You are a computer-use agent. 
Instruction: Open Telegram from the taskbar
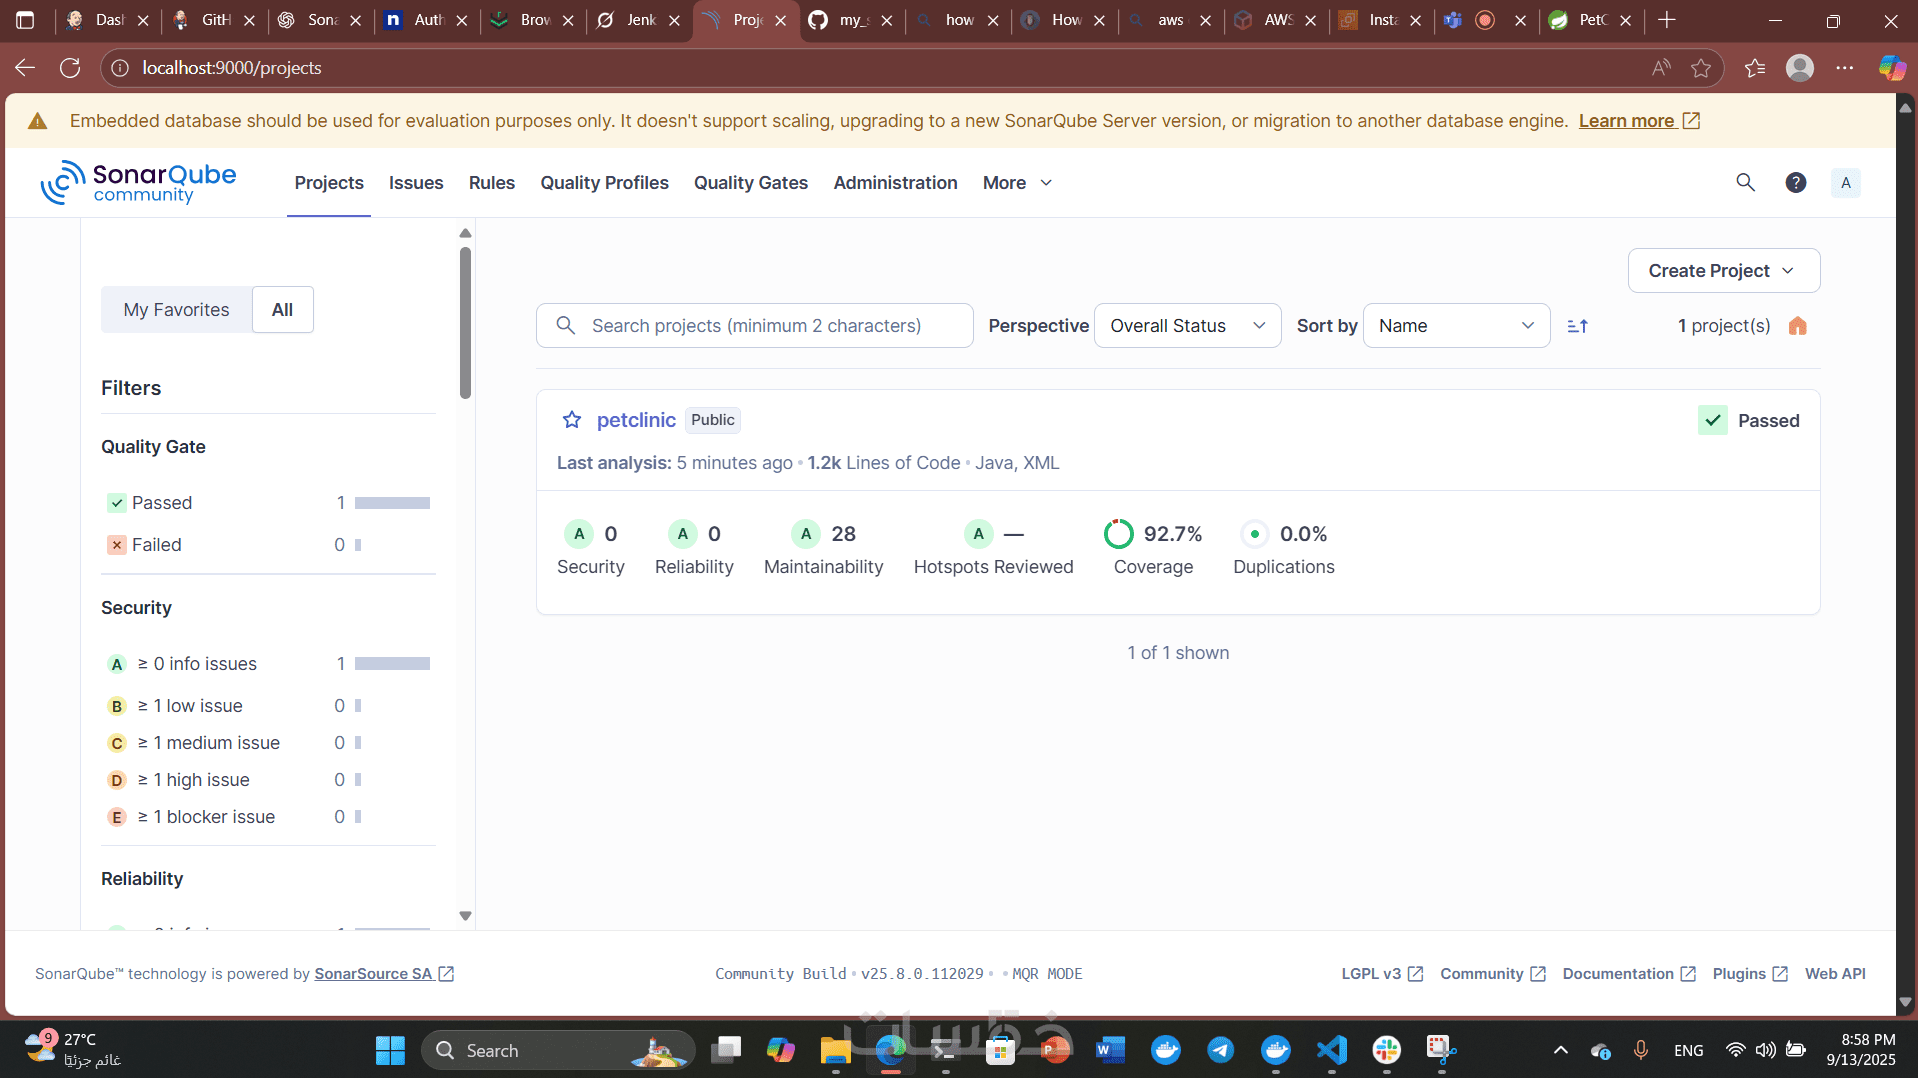tap(1220, 1050)
